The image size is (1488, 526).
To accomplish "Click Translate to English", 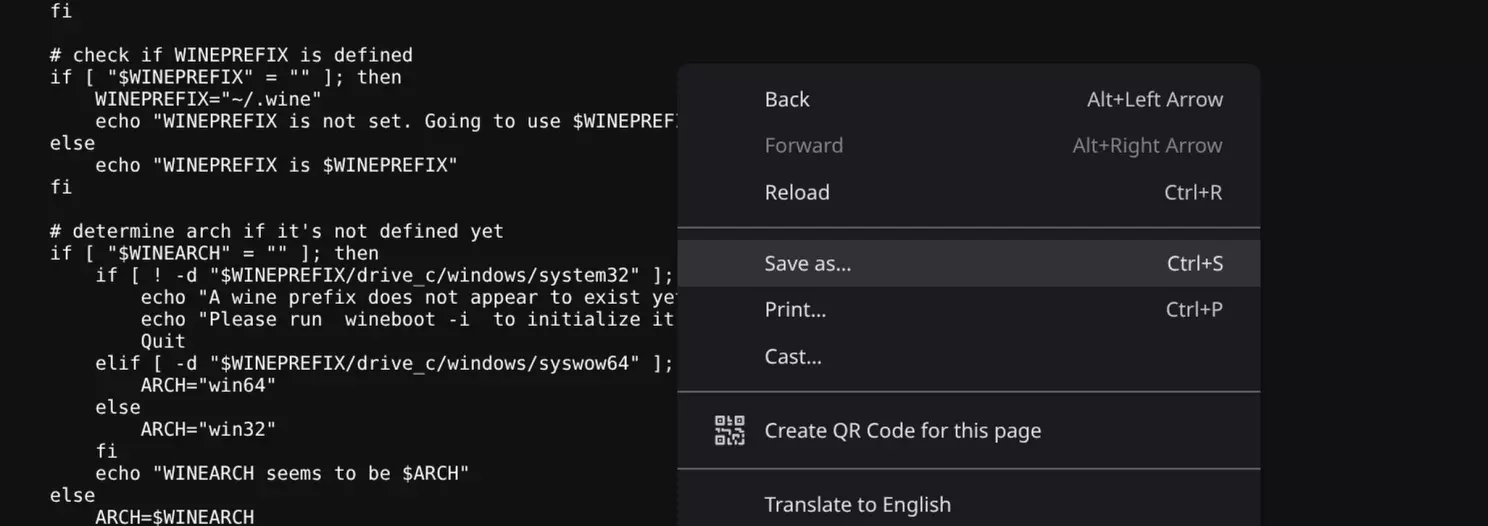I will [857, 504].
